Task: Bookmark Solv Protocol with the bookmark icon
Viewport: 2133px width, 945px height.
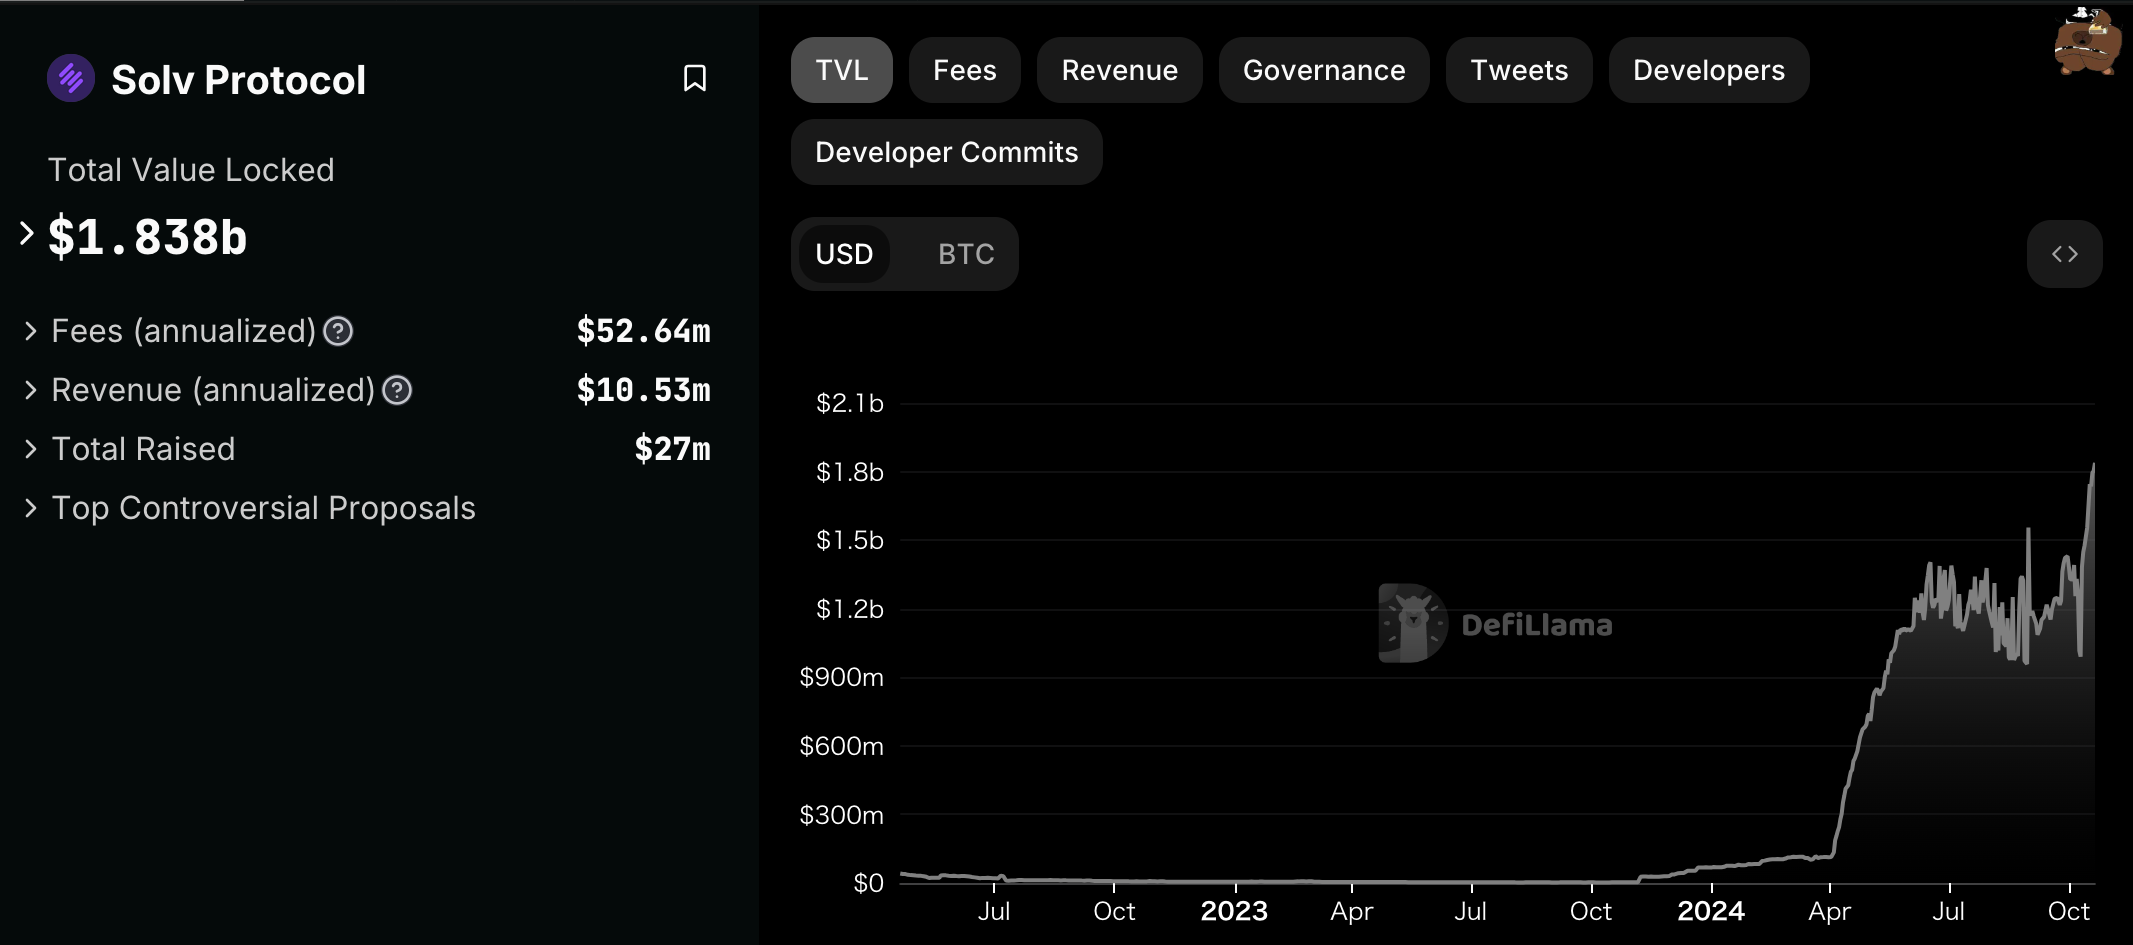Action: pyautogui.click(x=695, y=78)
